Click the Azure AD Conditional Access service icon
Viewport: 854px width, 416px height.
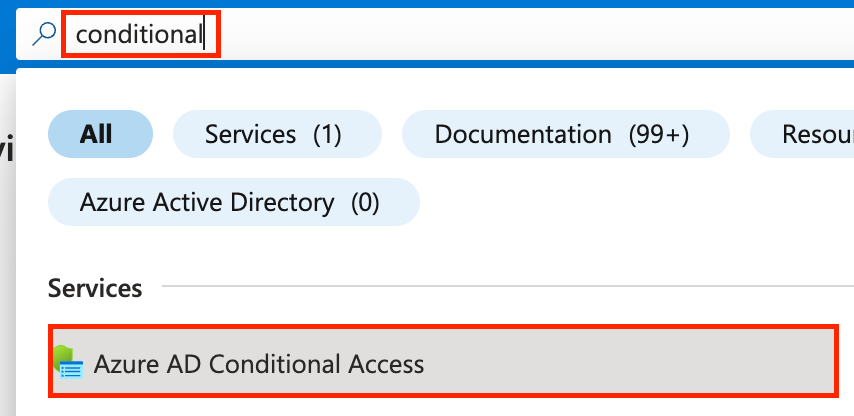tap(68, 364)
